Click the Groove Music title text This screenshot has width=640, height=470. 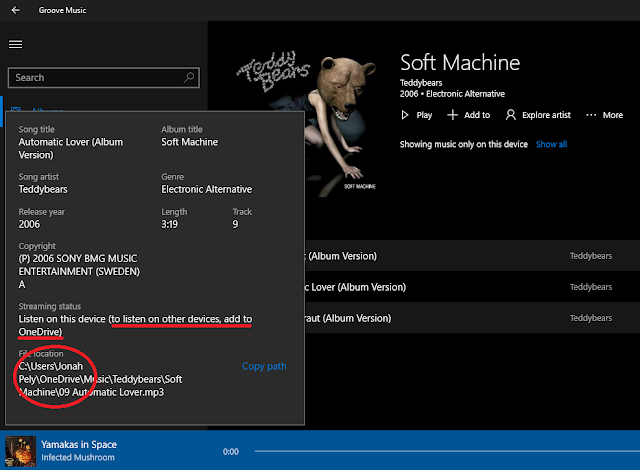tap(62, 10)
